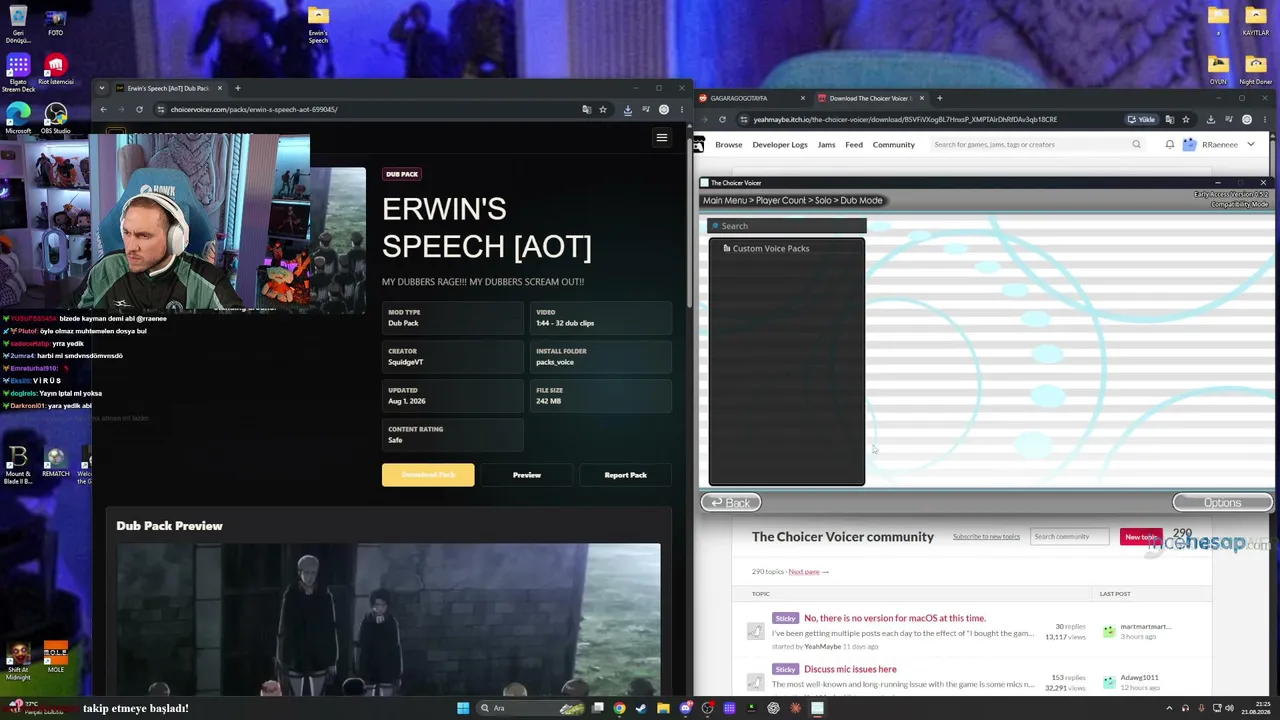Report Pack for Erwin's Speech

pos(626,475)
